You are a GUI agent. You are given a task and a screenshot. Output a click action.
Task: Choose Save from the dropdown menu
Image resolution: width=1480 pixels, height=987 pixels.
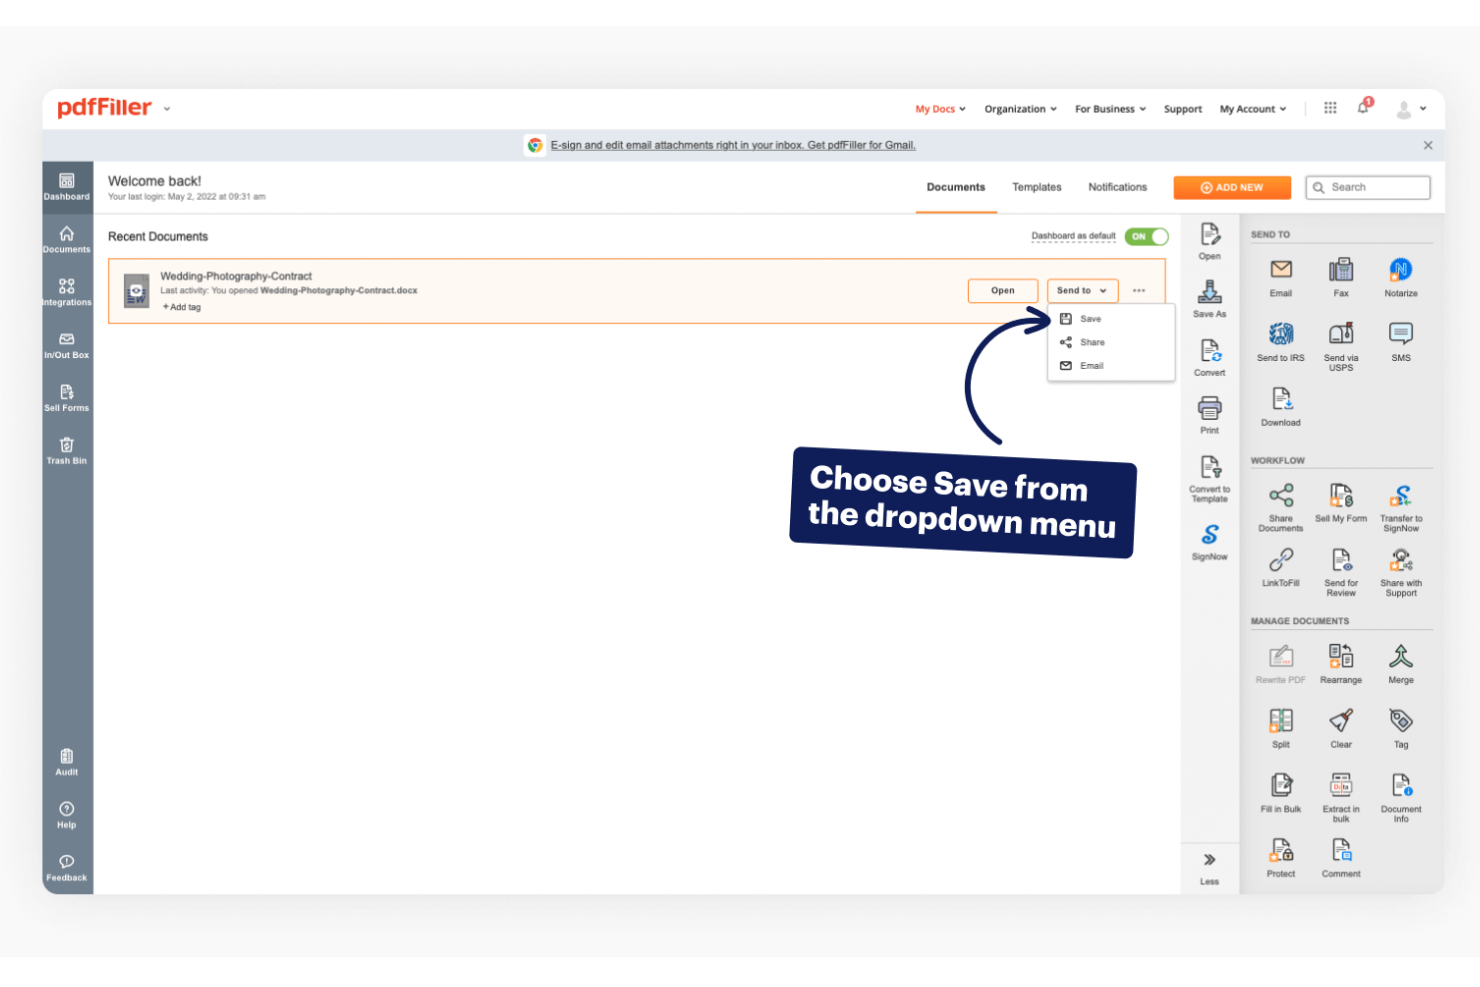pos(1089,318)
